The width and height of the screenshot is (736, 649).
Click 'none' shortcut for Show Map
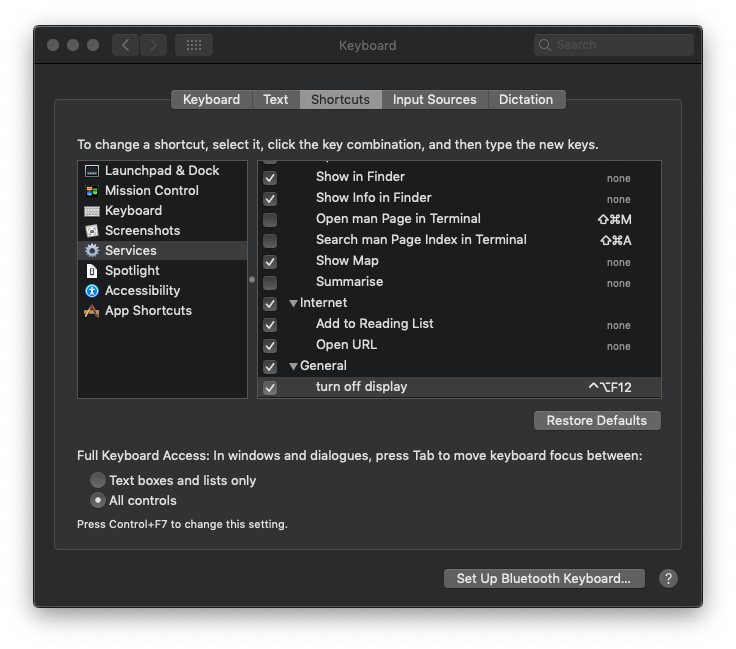click(619, 262)
